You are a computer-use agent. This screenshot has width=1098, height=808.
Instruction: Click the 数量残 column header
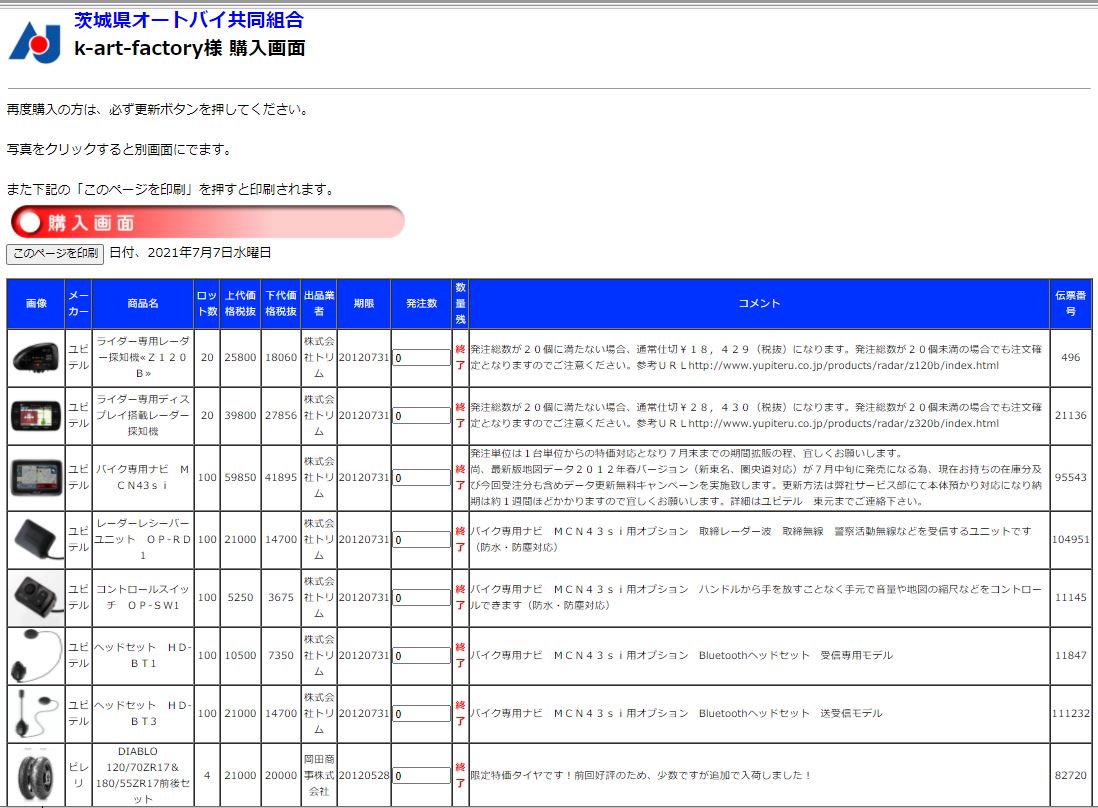(460, 303)
